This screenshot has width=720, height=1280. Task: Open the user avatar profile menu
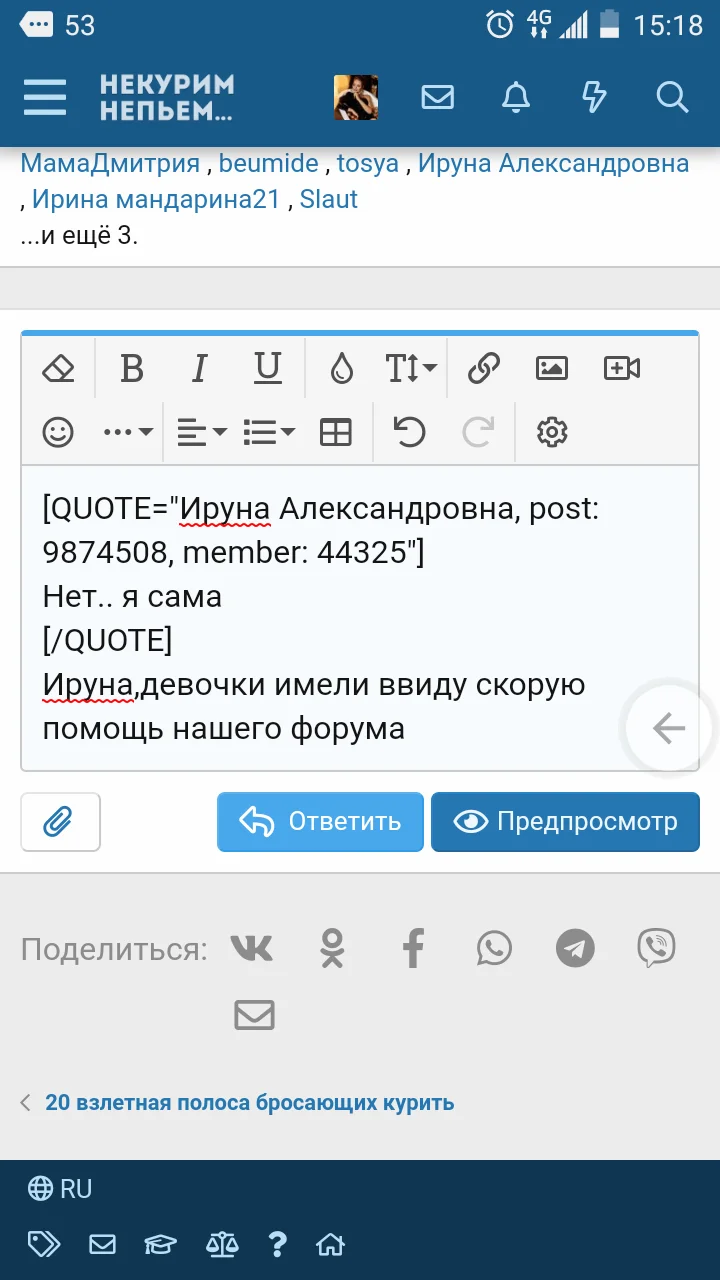356,97
